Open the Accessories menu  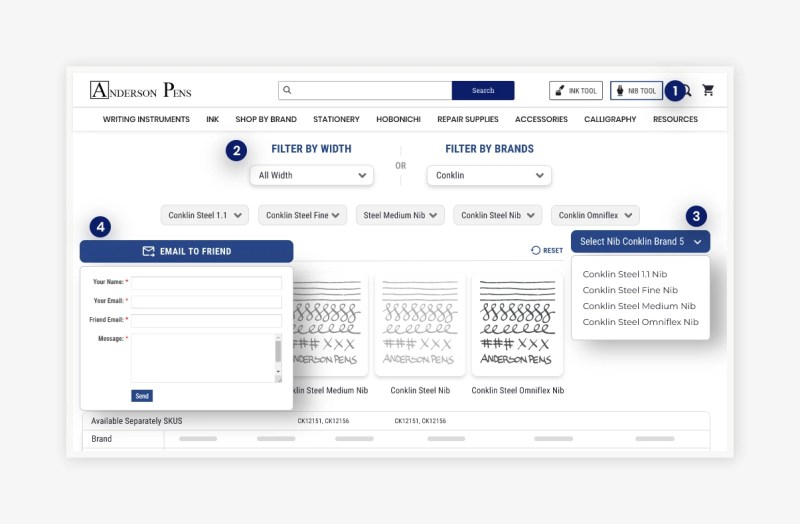coord(541,119)
